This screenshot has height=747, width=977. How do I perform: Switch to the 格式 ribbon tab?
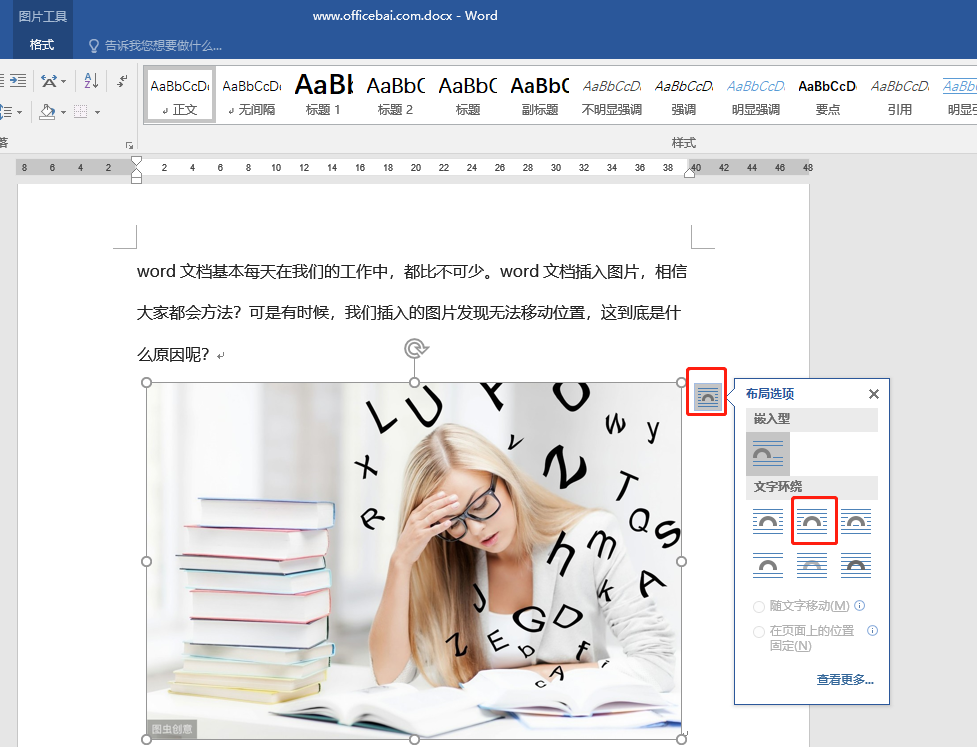[41, 44]
